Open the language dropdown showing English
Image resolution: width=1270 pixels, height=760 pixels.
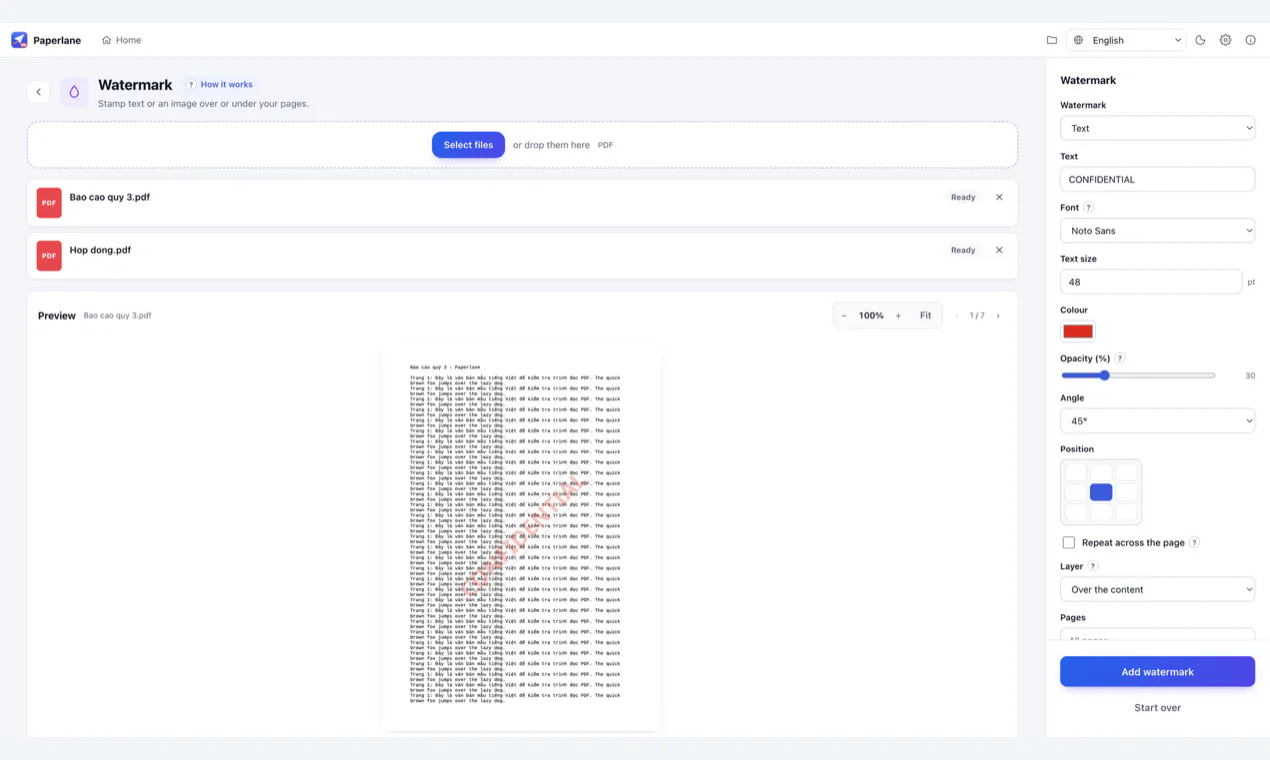(1126, 40)
